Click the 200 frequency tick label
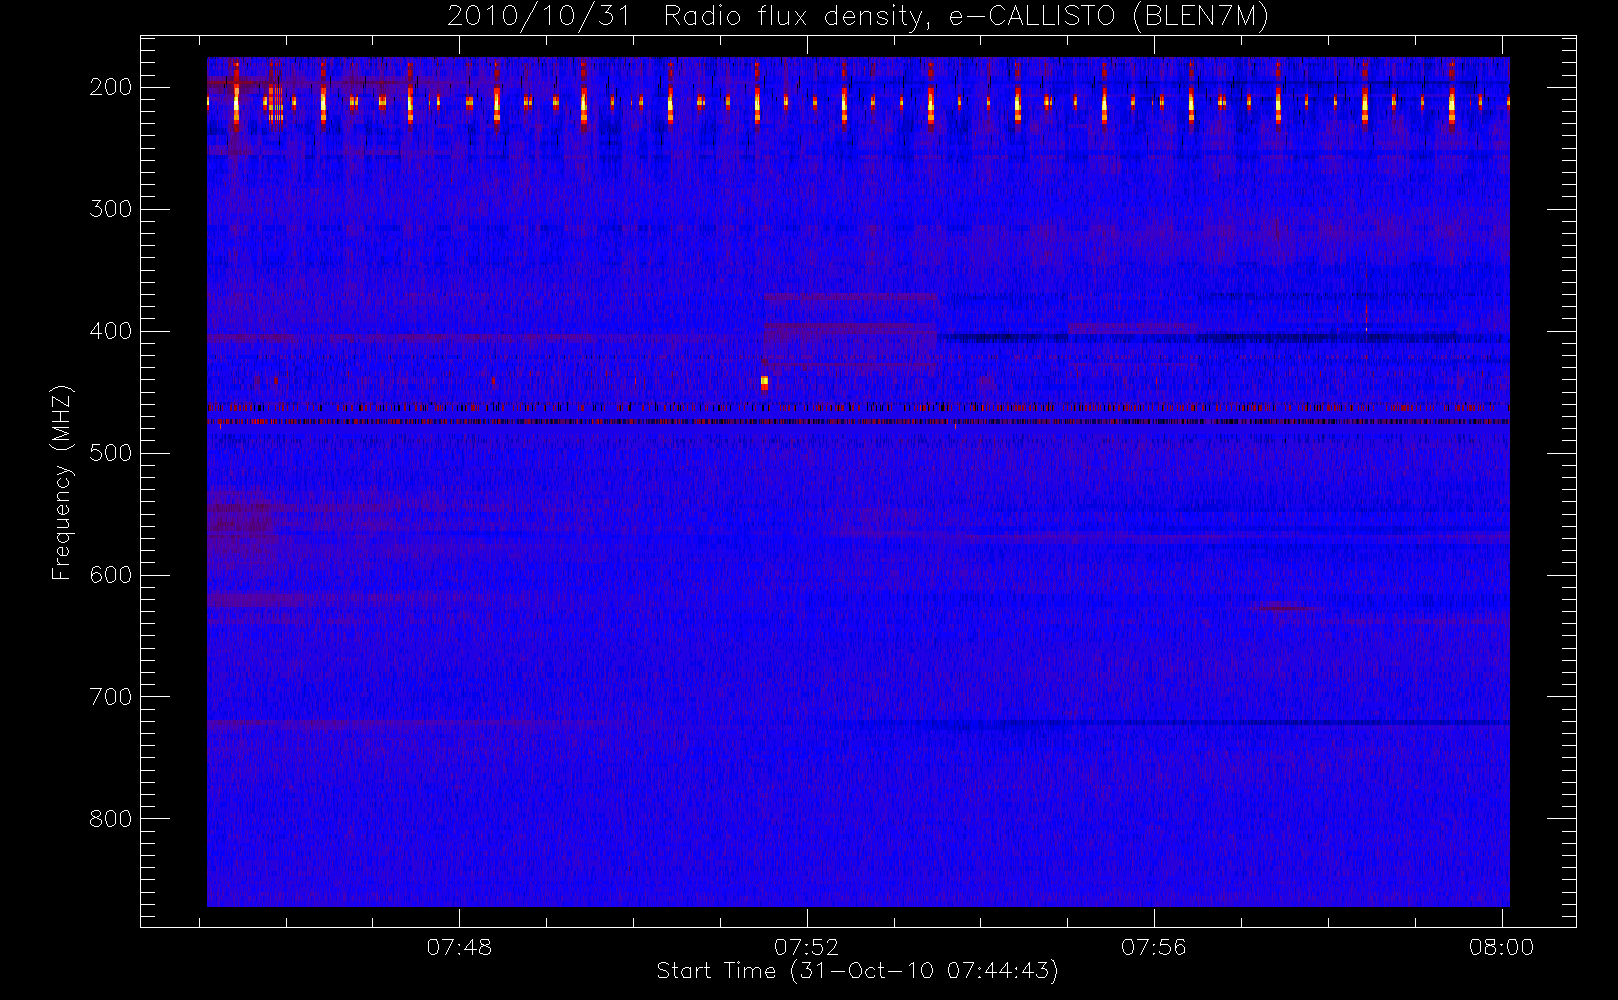Viewport: 1618px width, 1000px height. pos(110,87)
